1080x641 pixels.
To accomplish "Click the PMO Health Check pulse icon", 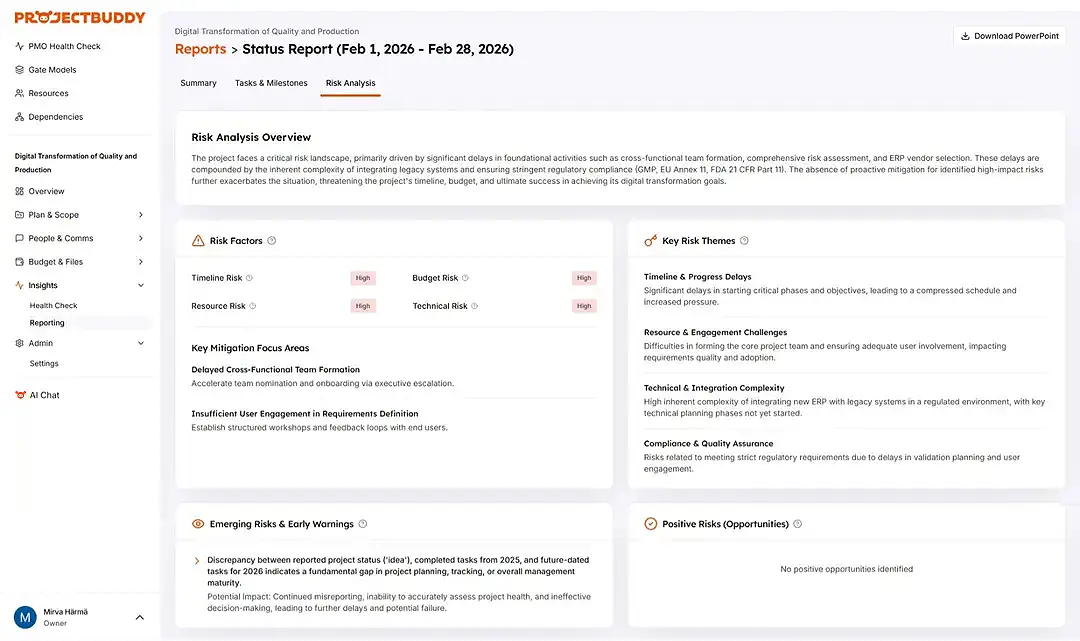I will click(x=19, y=46).
